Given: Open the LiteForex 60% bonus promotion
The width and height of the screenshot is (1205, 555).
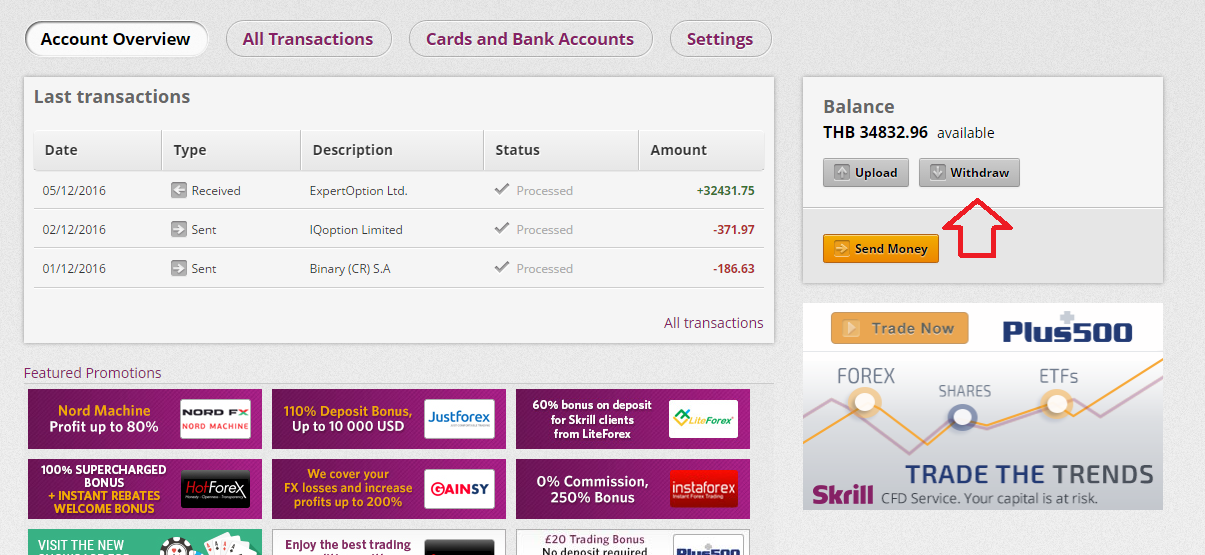Looking at the screenshot, I should coord(633,418).
